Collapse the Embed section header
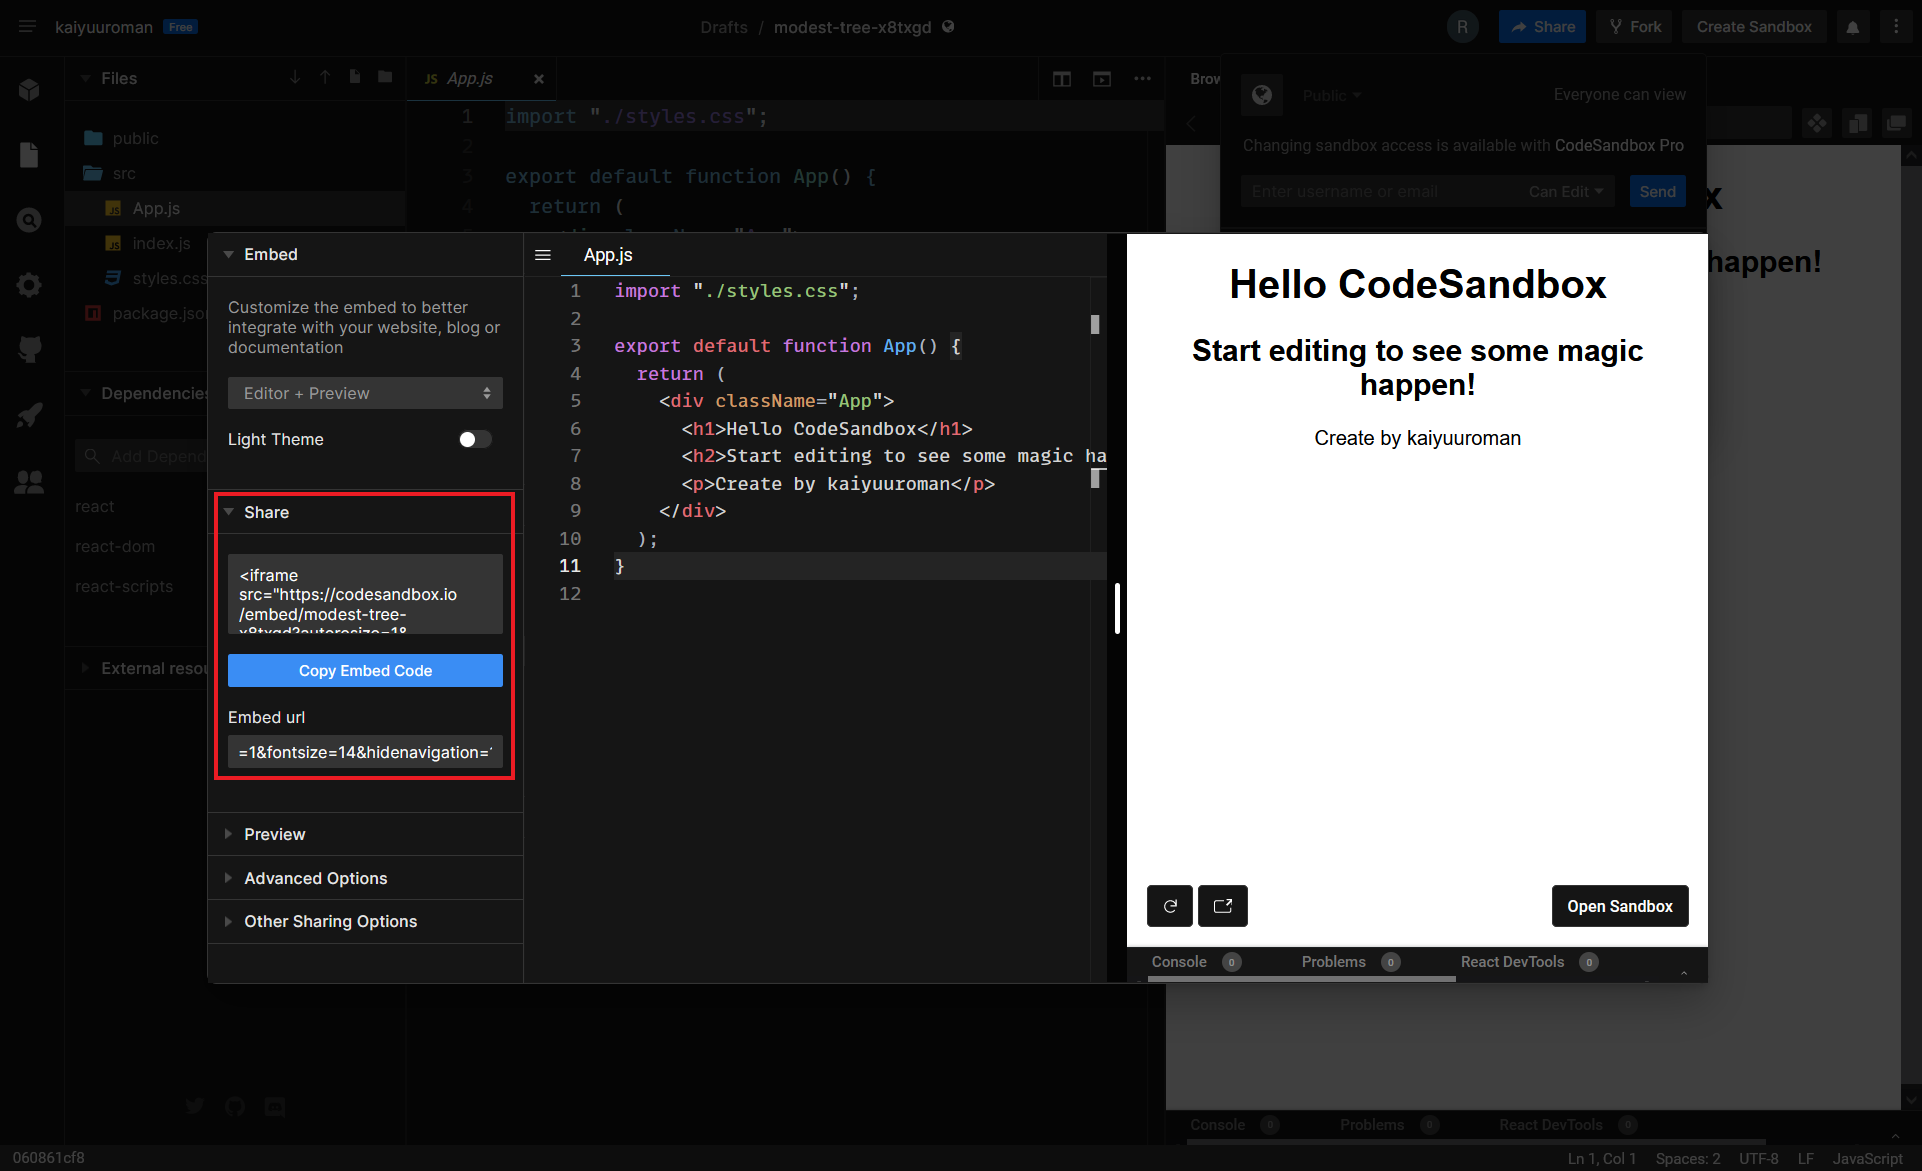Viewport: 1922px width, 1171px height. click(270, 254)
